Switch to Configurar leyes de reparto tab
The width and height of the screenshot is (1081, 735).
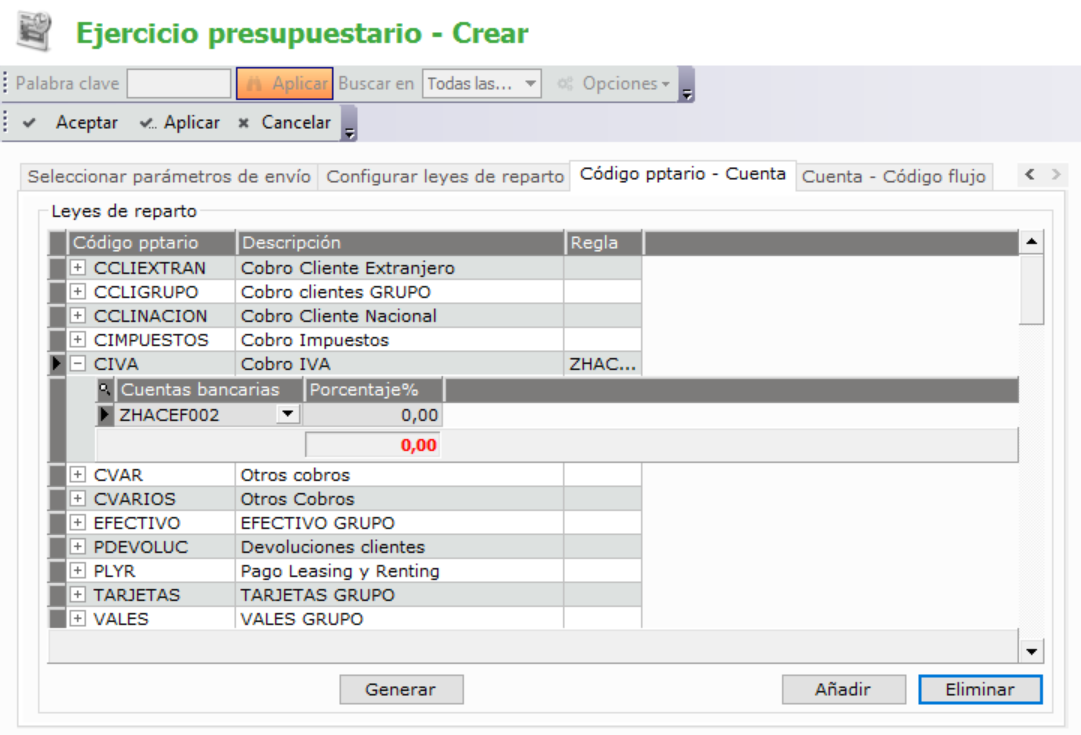point(445,177)
